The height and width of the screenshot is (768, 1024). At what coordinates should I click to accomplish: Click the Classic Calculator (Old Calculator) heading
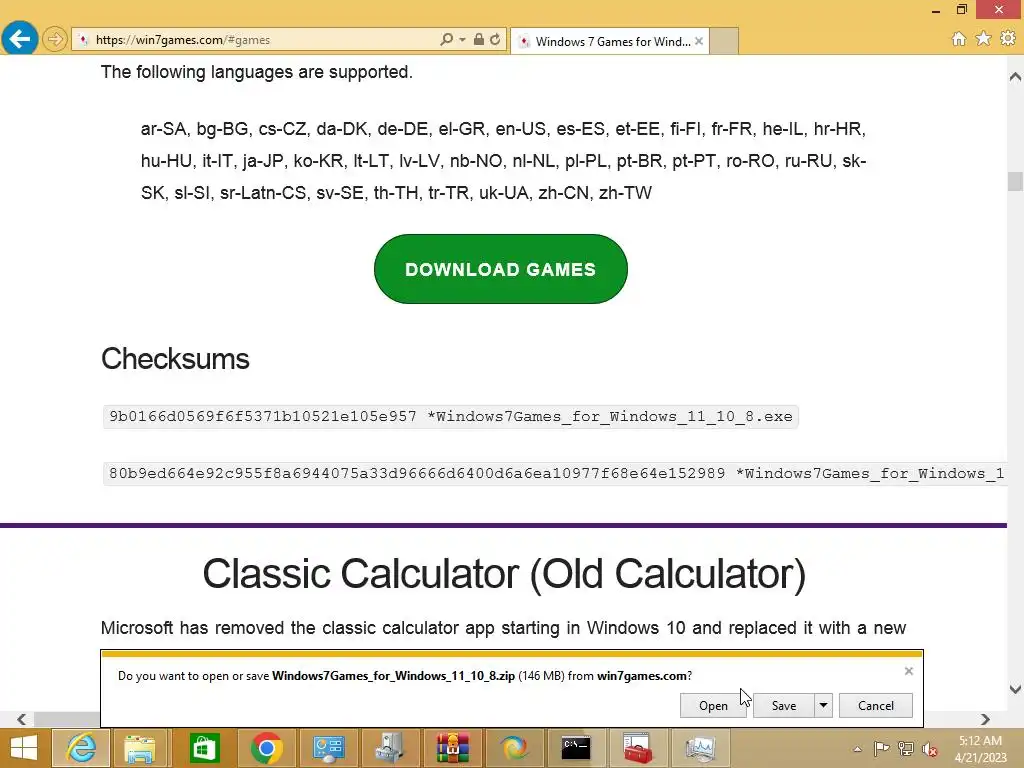pos(504,574)
